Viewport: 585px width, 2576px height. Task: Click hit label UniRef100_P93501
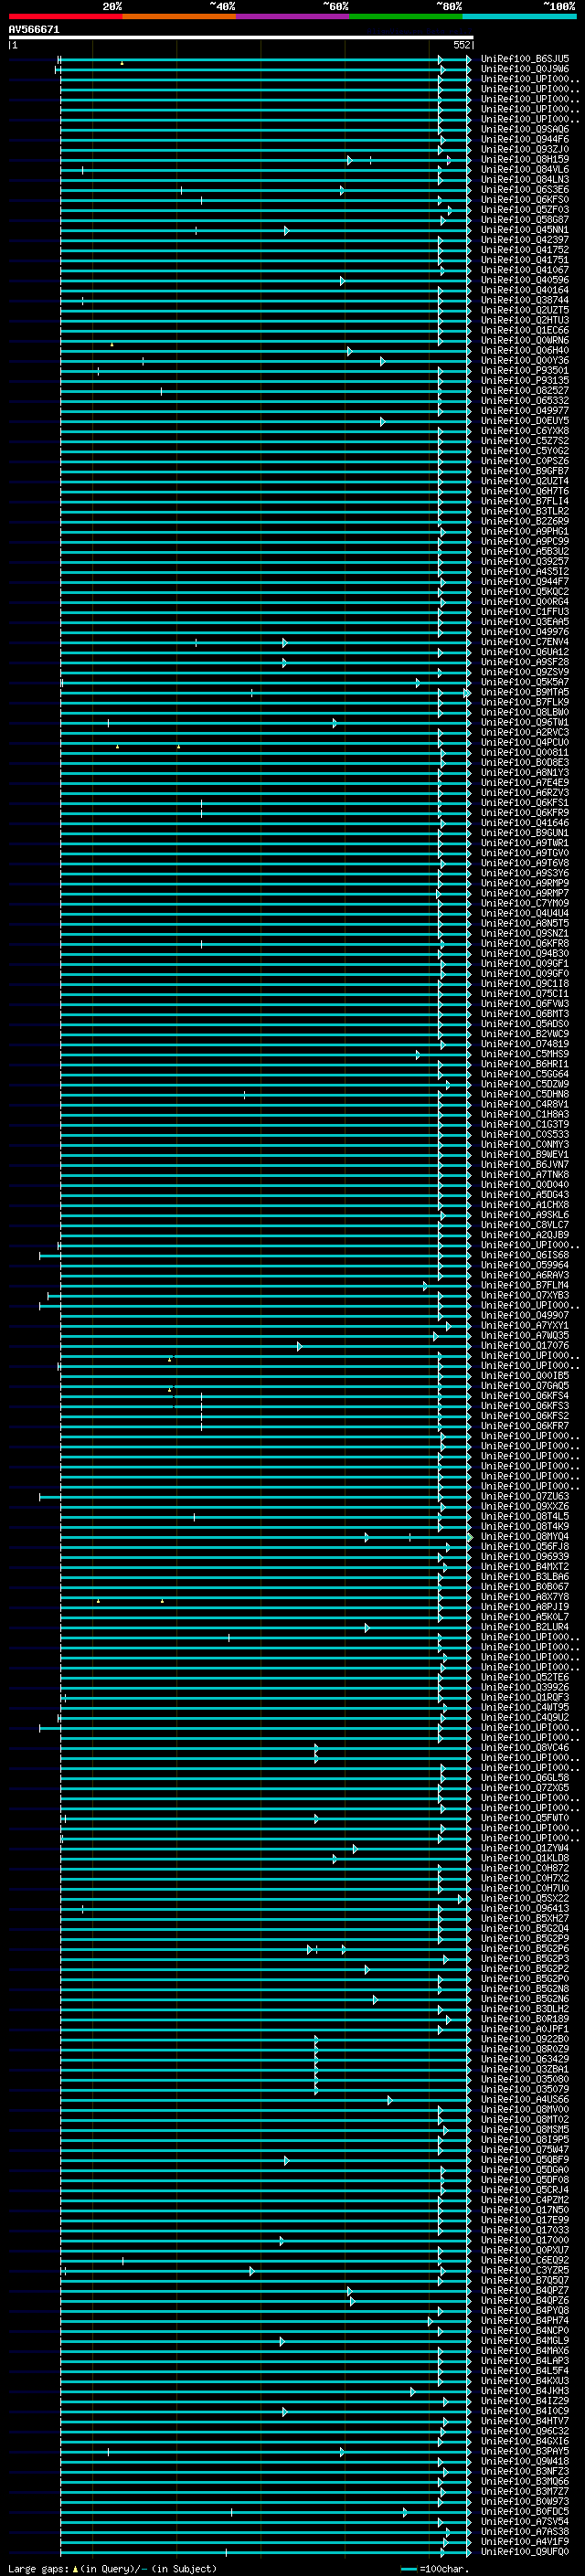coord(525,371)
